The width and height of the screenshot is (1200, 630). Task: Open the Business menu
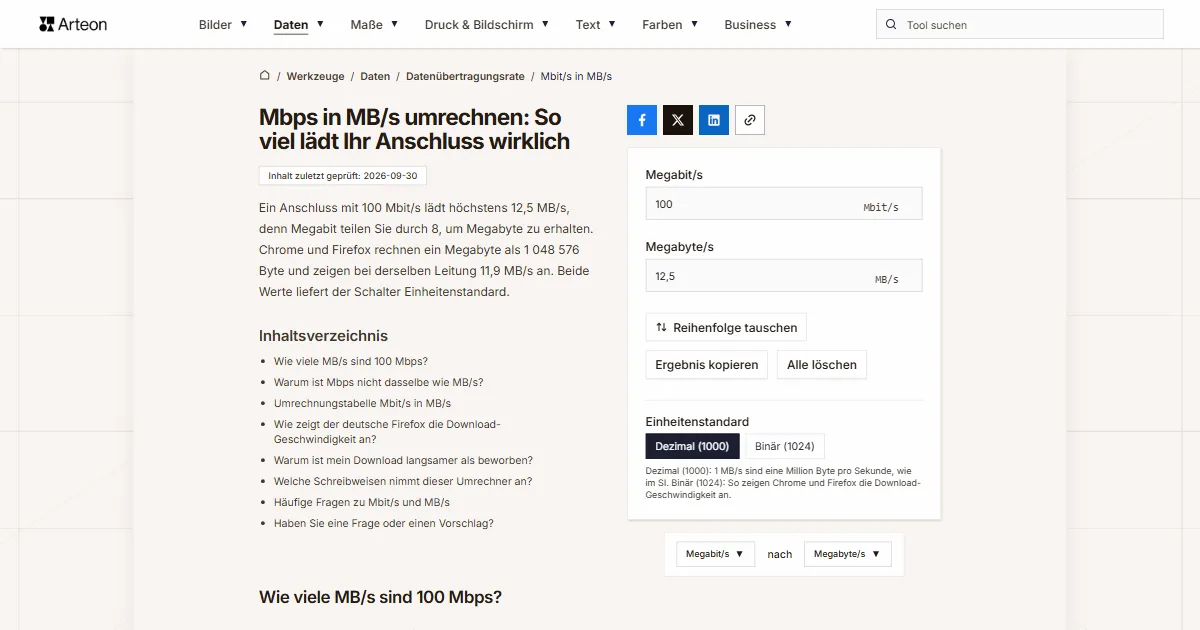coord(758,25)
